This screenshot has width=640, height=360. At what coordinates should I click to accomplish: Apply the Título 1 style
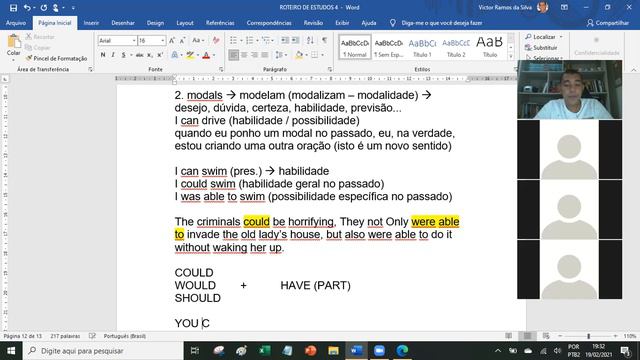[422, 47]
